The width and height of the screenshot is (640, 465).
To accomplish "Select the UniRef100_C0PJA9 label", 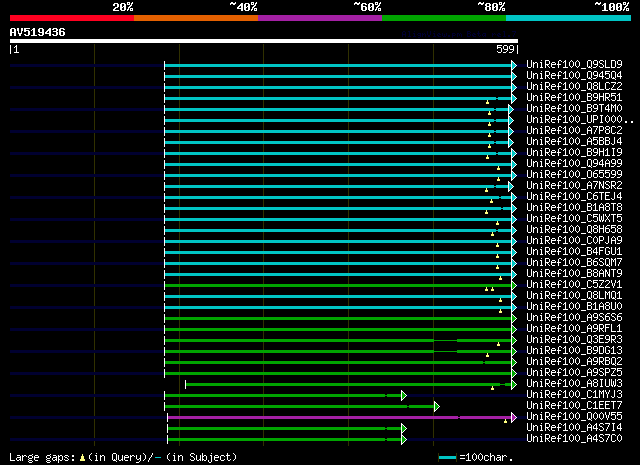I will click(574, 241).
